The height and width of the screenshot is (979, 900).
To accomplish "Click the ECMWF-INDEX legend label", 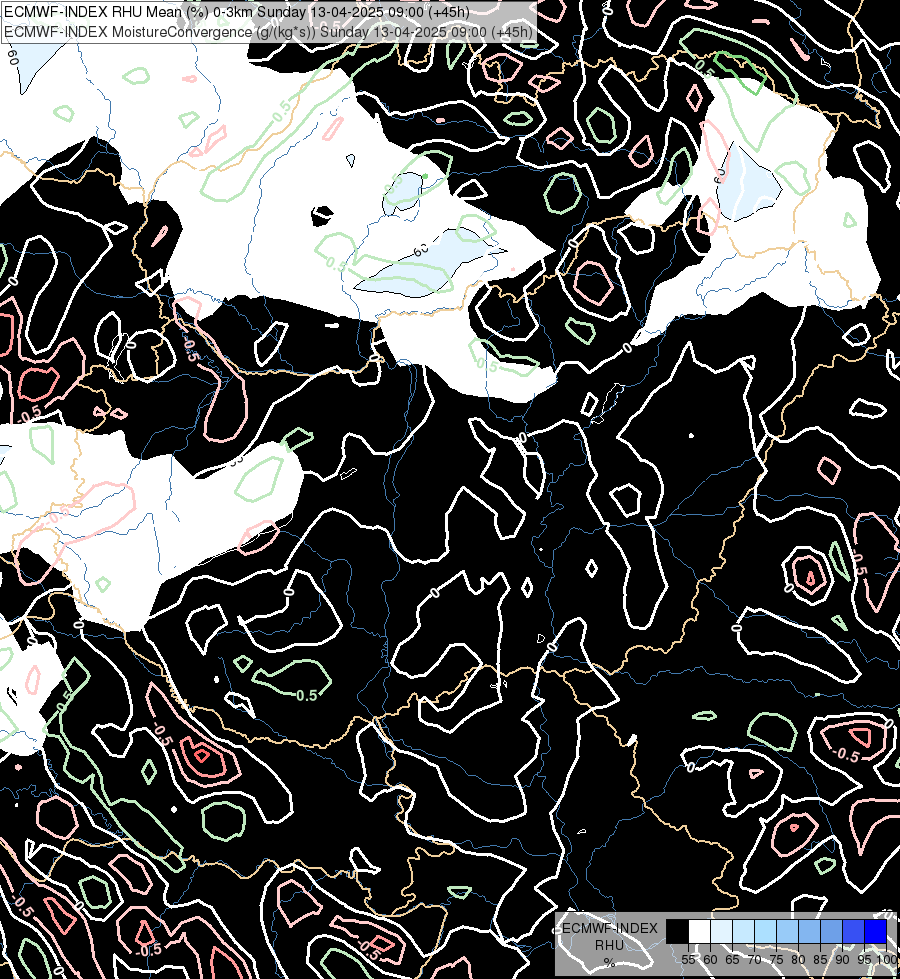I will click(610, 928).
